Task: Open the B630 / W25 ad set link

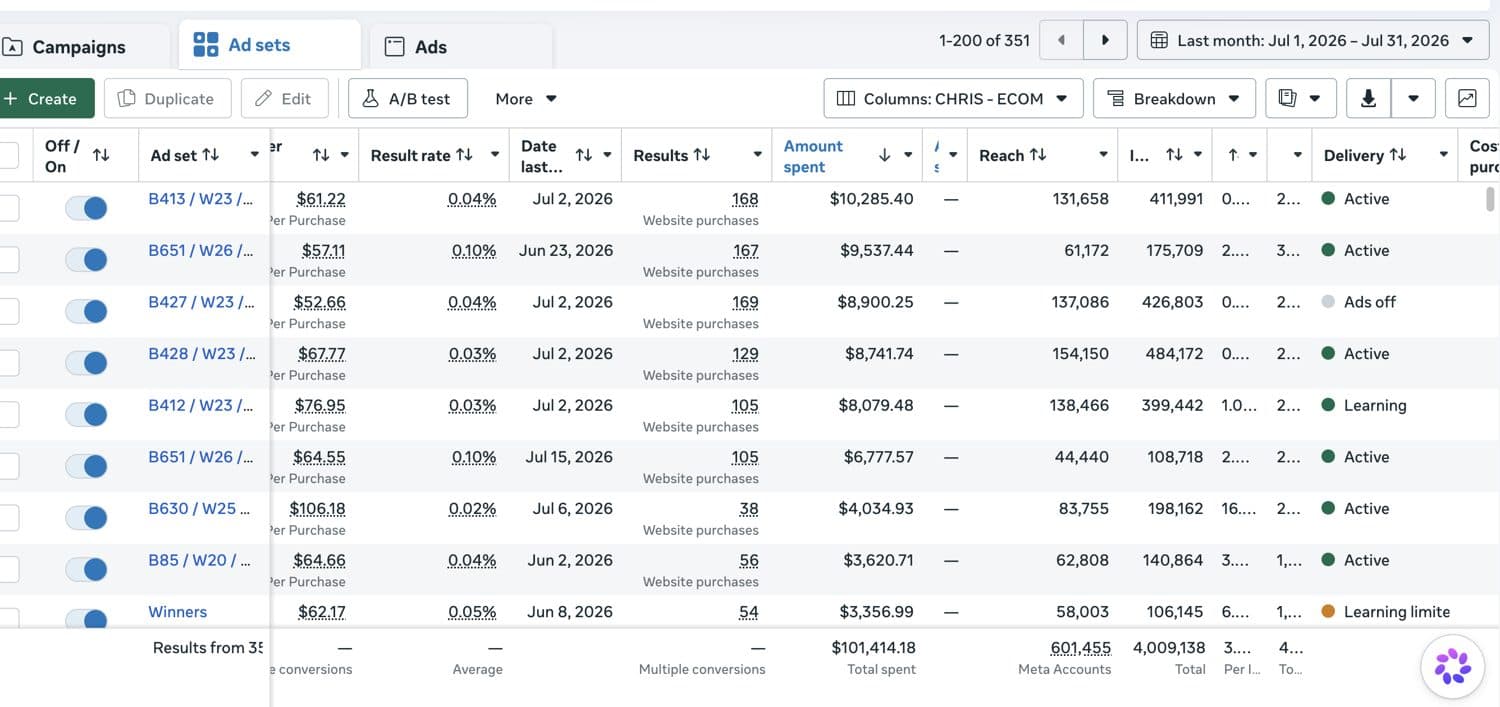Action: click(x=199, y=508)
